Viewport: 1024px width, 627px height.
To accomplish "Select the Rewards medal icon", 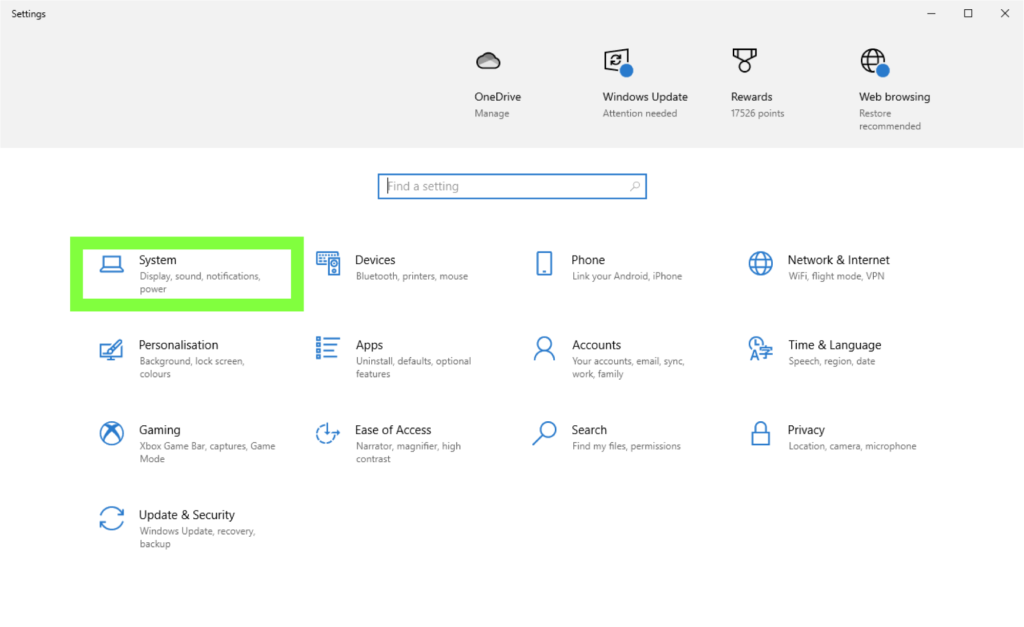I will pyautogui.click(x=744, y=61).
